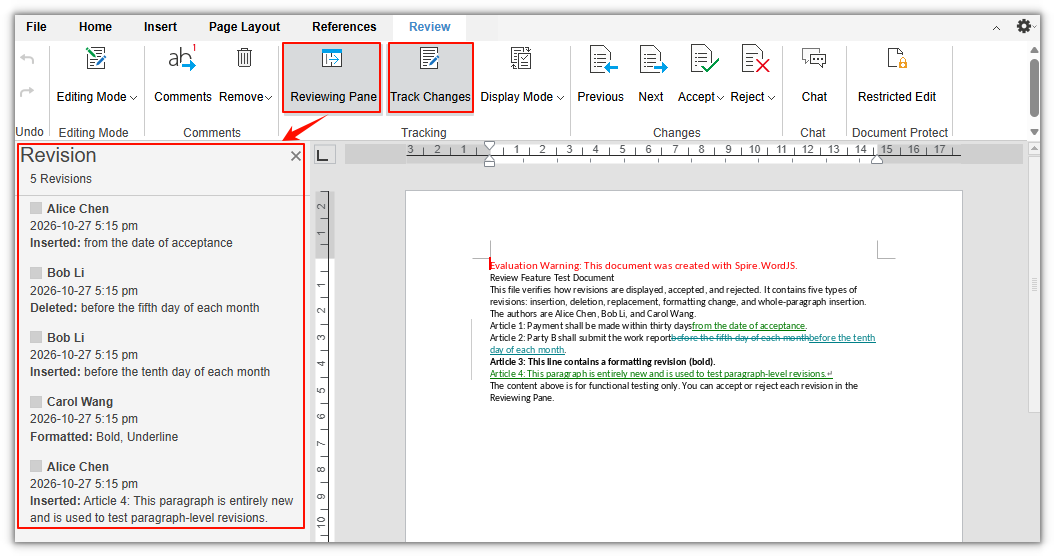The image size is (1055, 557).
Task: Click the Accept change icon
Action: click(704, 59)
